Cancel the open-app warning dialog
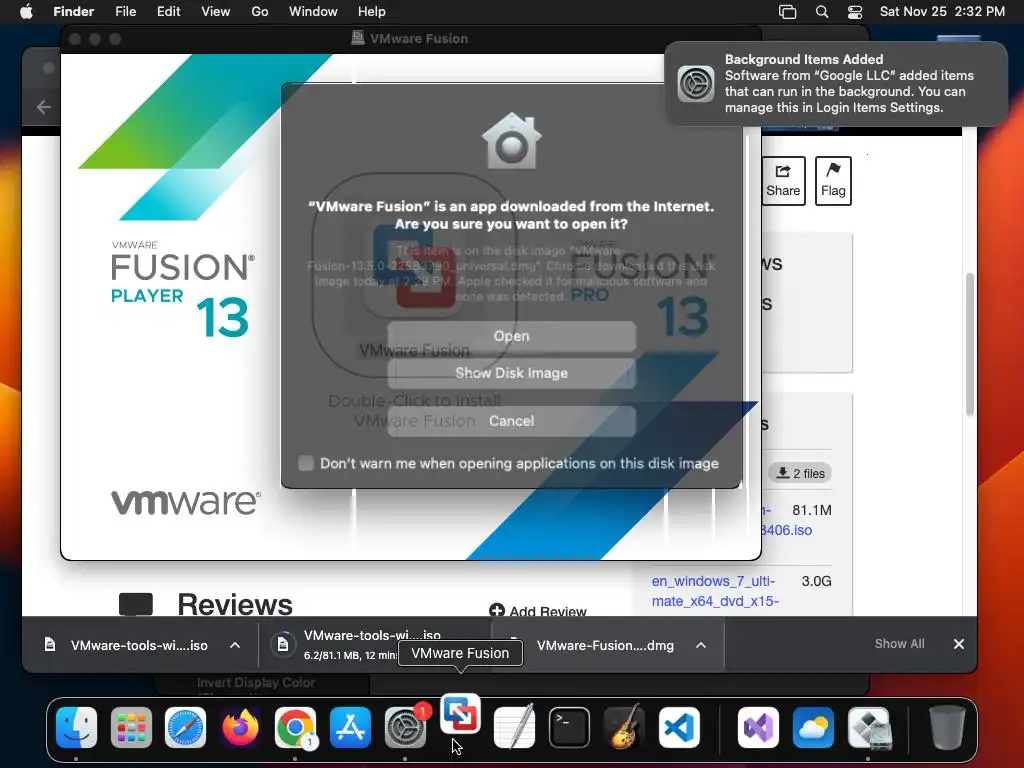This screenshot has width=1024, height=768. (511, 421)
